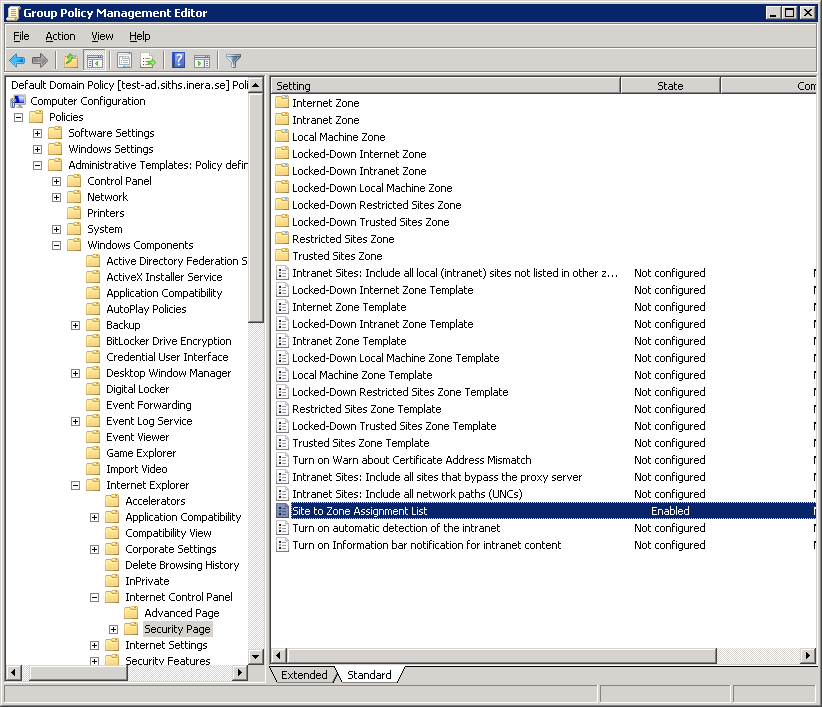Open the Action menu

point(60,36)
